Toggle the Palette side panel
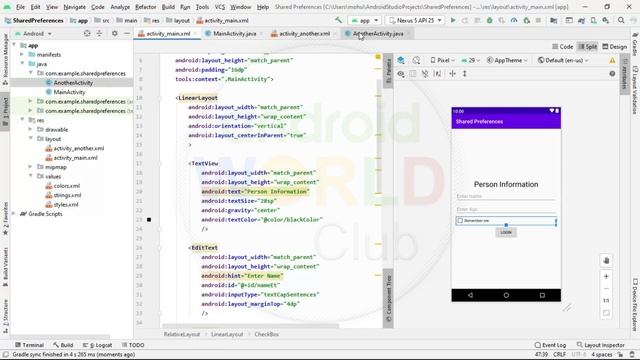 (x=388, y=70)
